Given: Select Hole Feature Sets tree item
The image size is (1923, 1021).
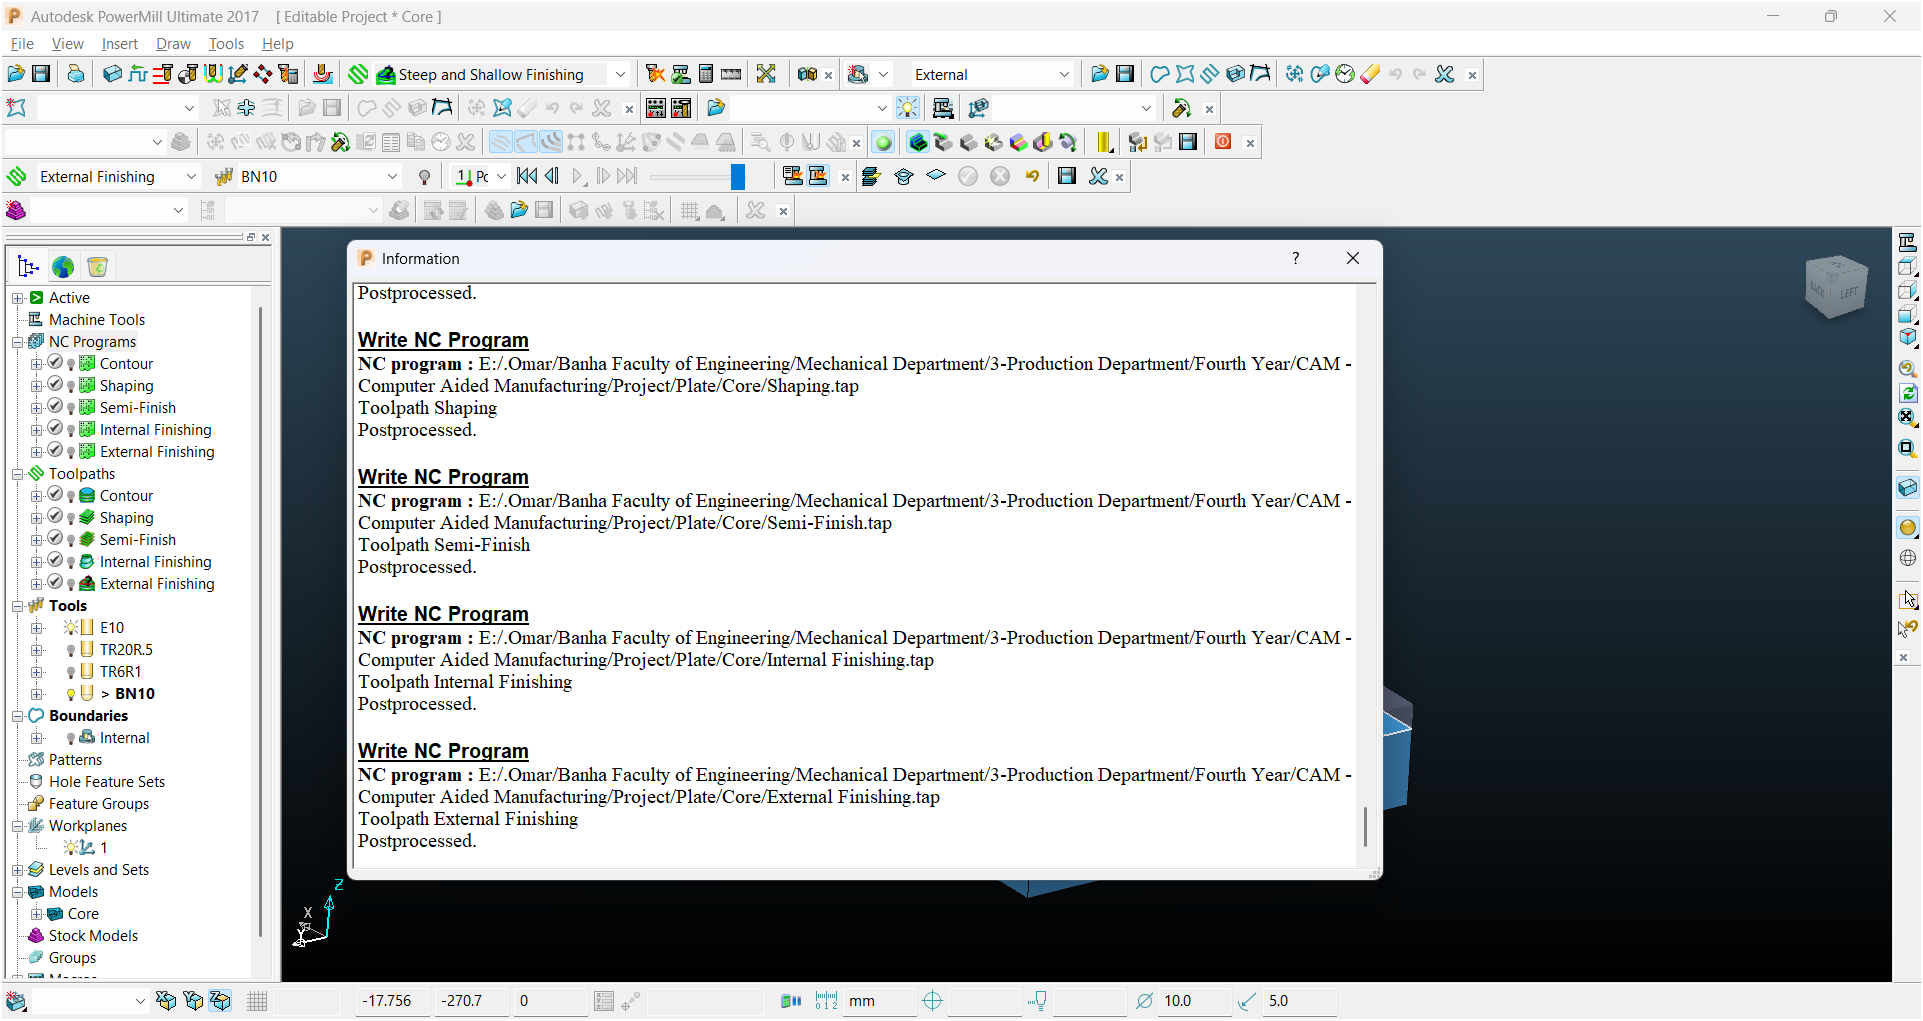Looking at the screenshot, I should coord(107,782).
